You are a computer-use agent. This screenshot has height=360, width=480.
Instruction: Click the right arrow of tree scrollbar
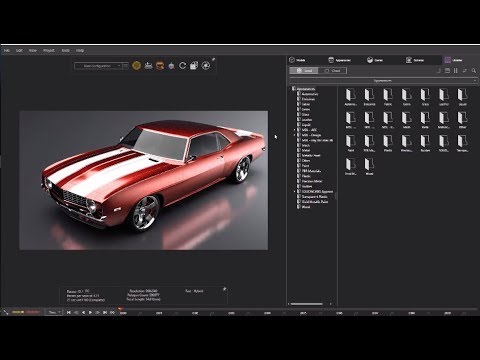(x=330, y=304)
